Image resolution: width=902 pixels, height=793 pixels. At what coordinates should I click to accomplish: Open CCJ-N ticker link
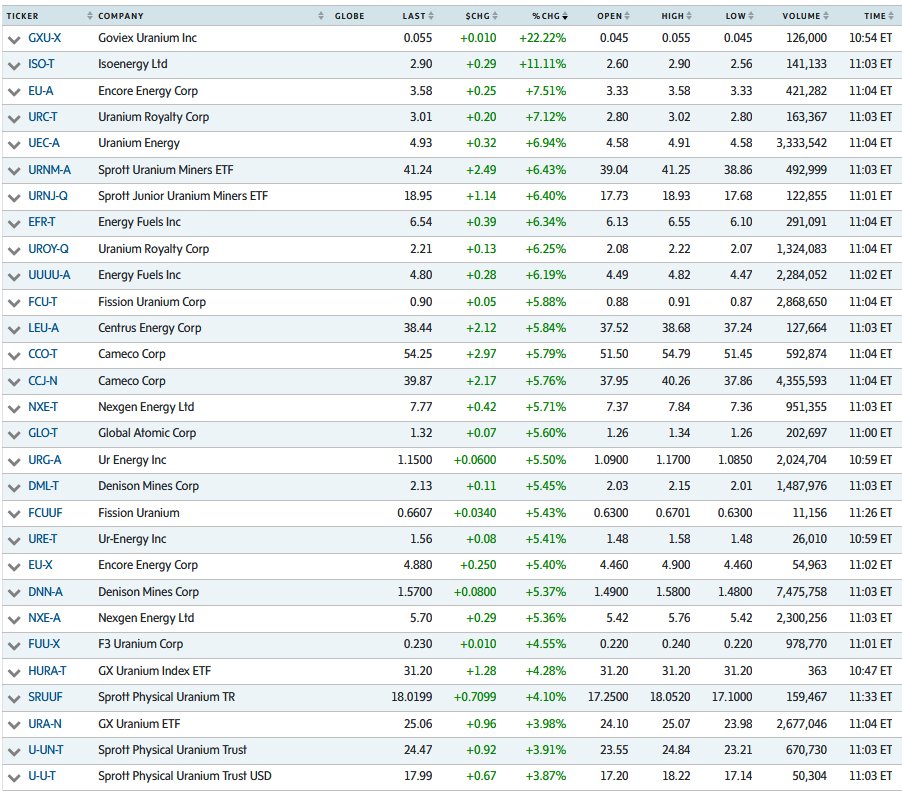click(x=43, y=381)
